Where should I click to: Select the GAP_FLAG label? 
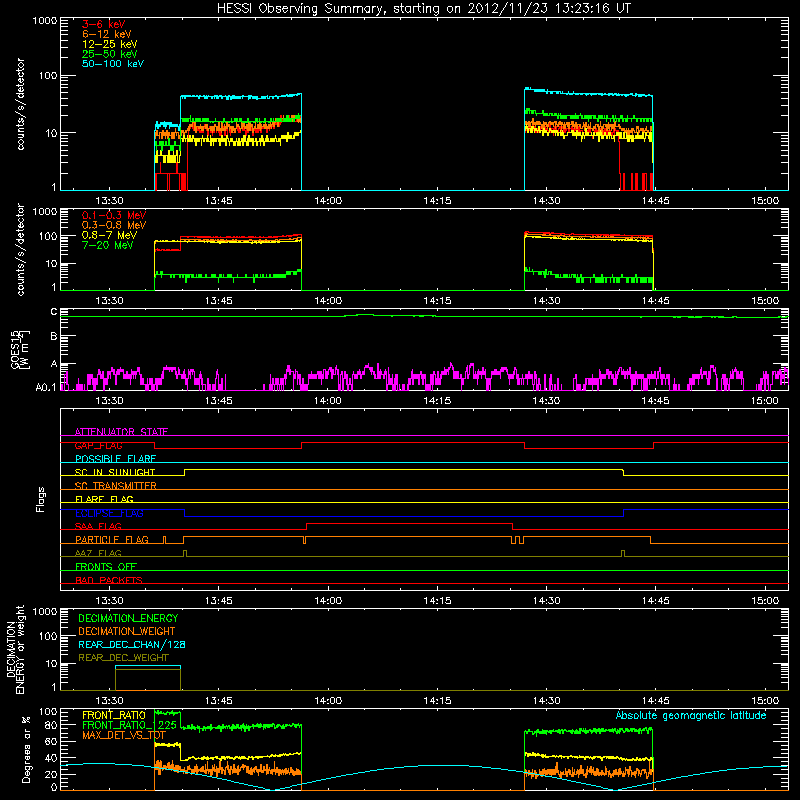point(98,445)
